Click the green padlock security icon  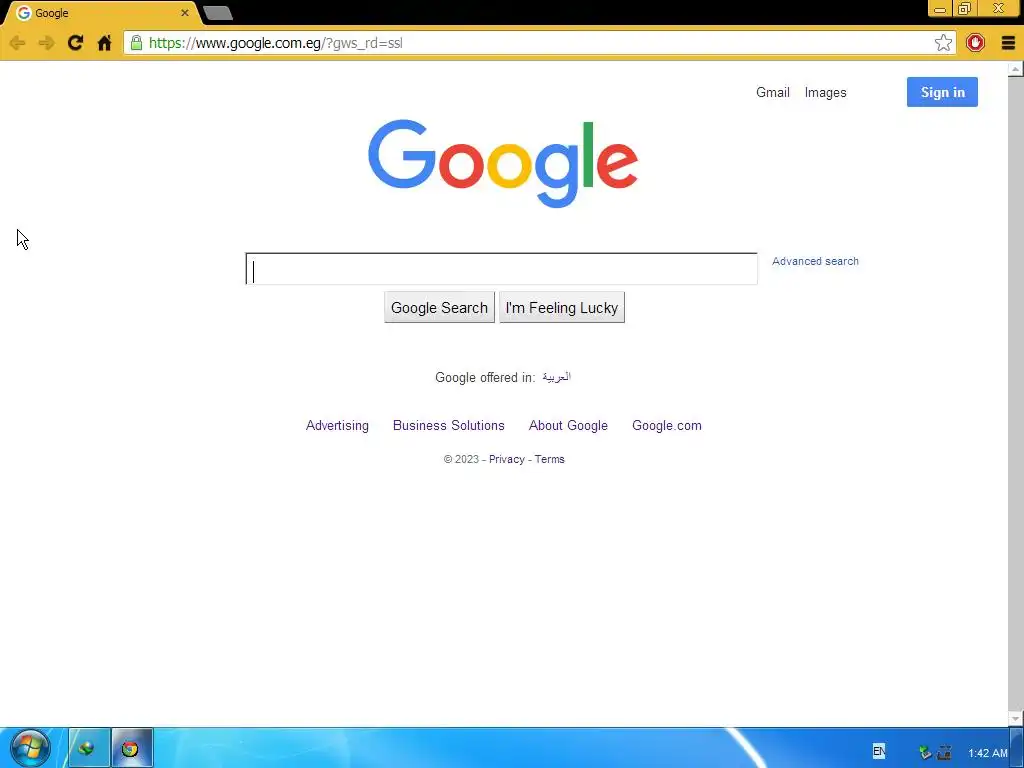[136, 43]
